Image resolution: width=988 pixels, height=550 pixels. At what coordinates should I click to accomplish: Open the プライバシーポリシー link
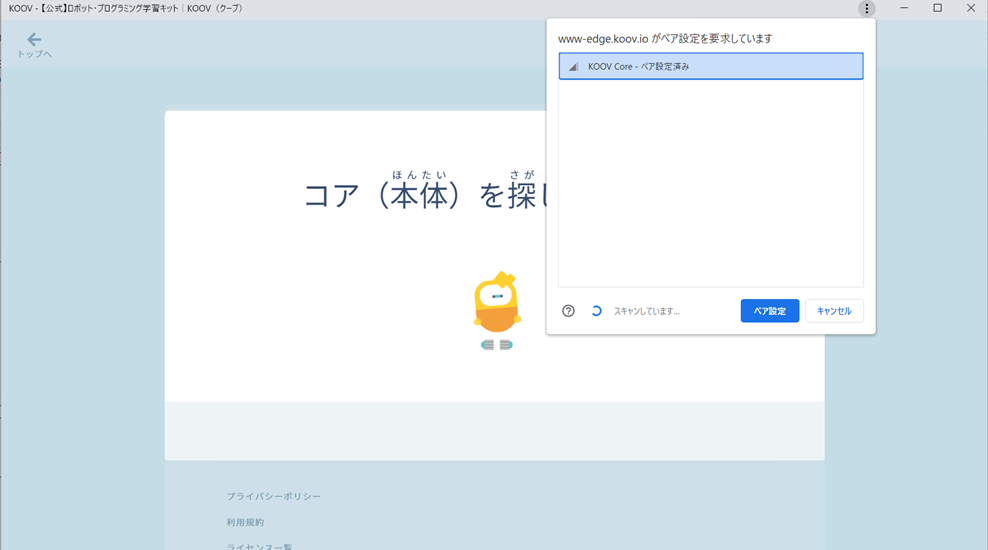tap(273, 496)
